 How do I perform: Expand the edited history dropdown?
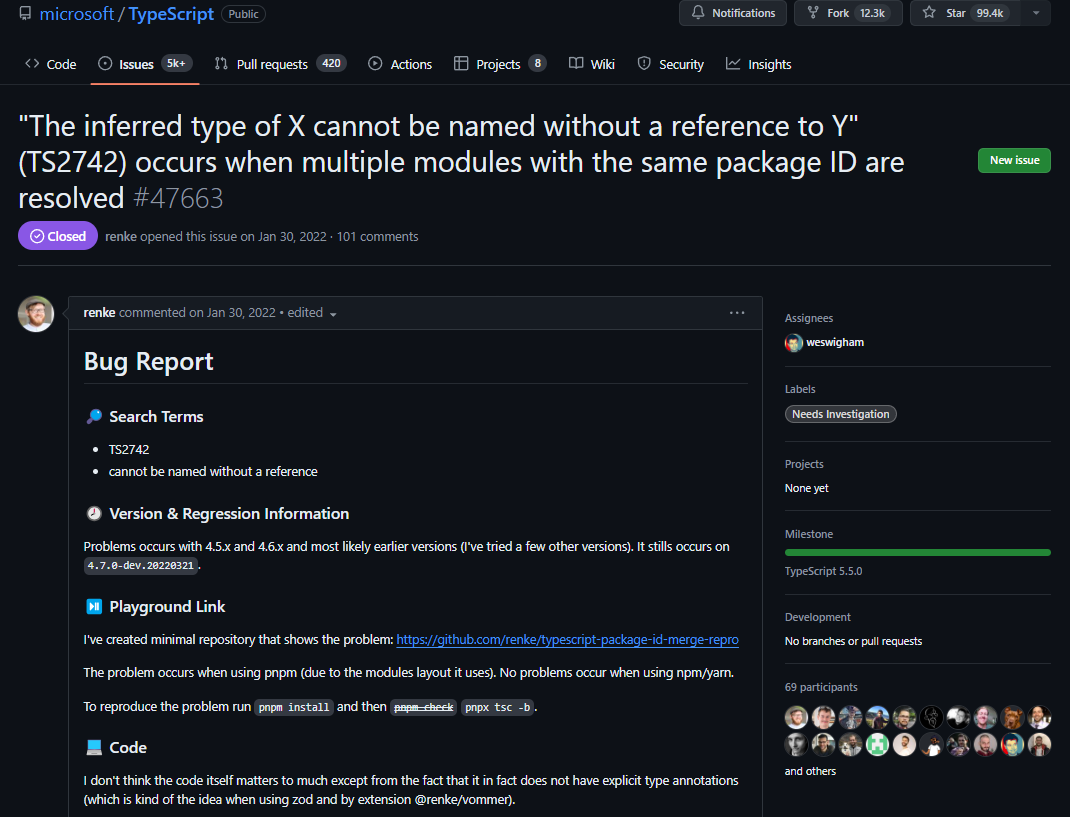pyautogui.click(x=313, y=313)
